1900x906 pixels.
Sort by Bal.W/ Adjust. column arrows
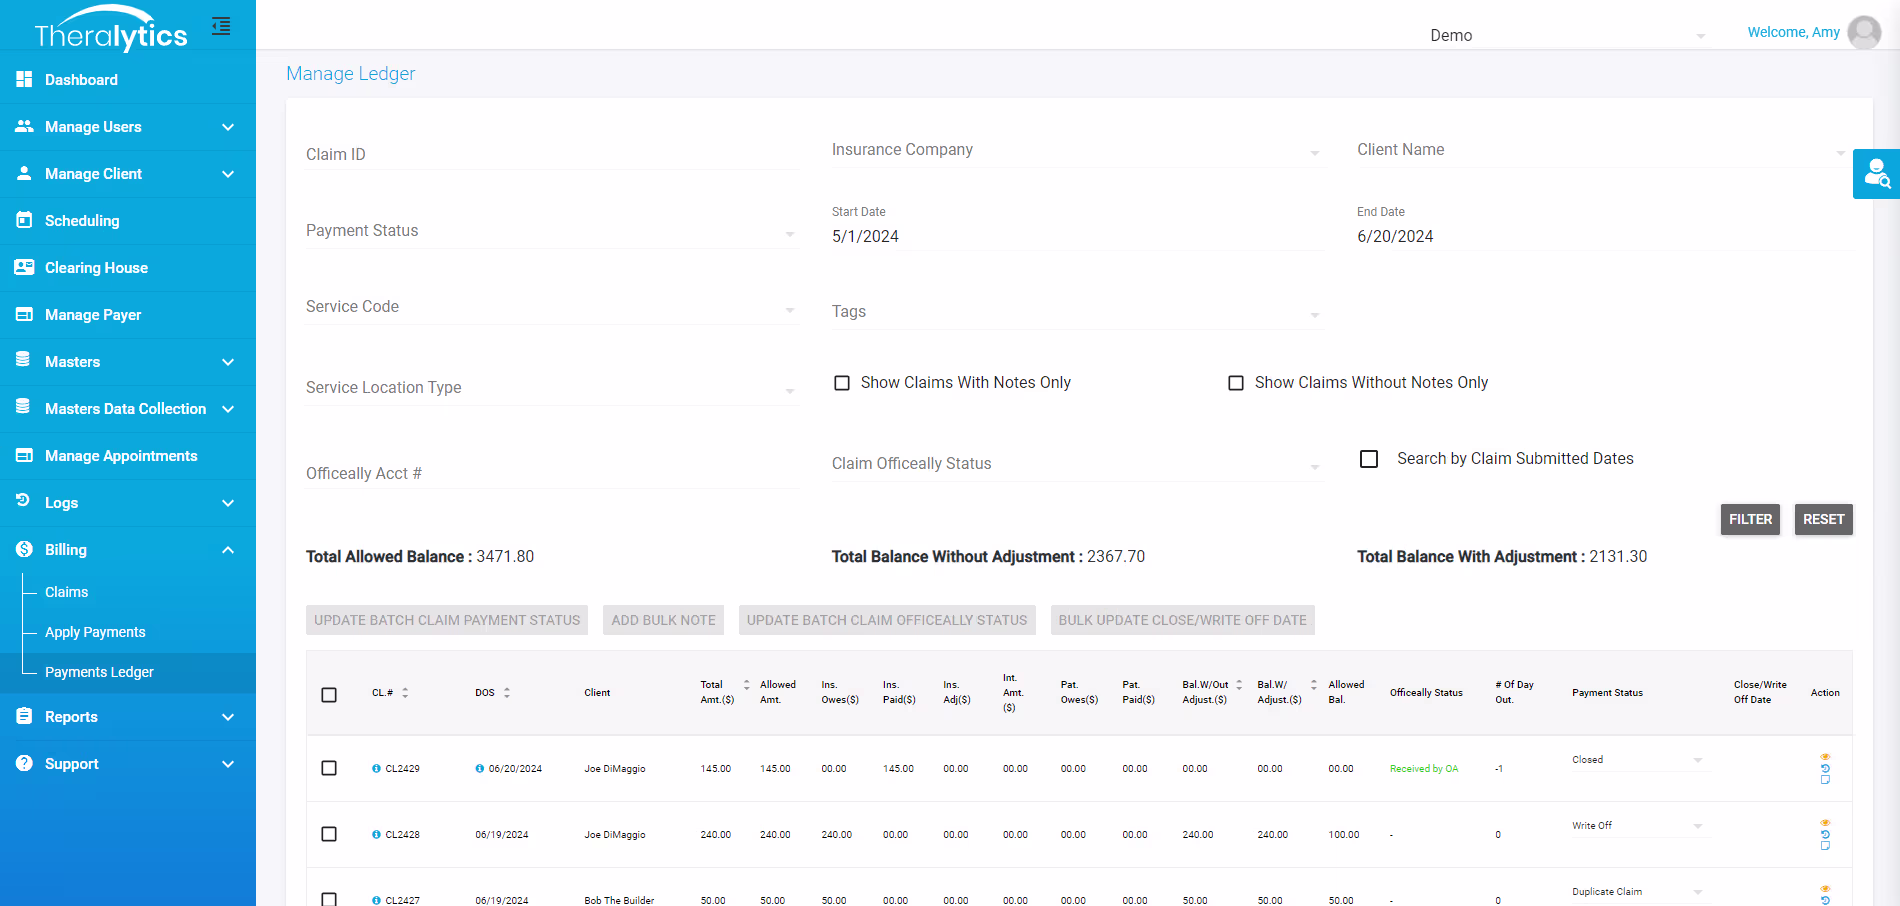pos(1314,685)
